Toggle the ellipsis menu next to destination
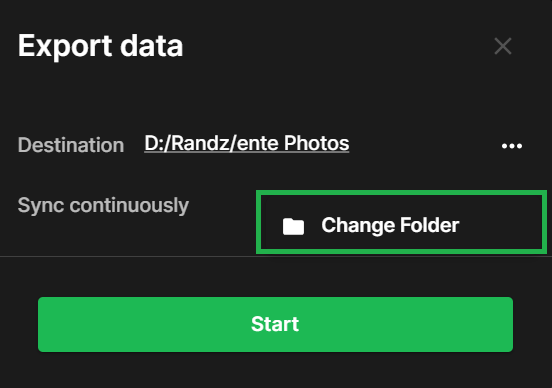 tap(512, 146)
